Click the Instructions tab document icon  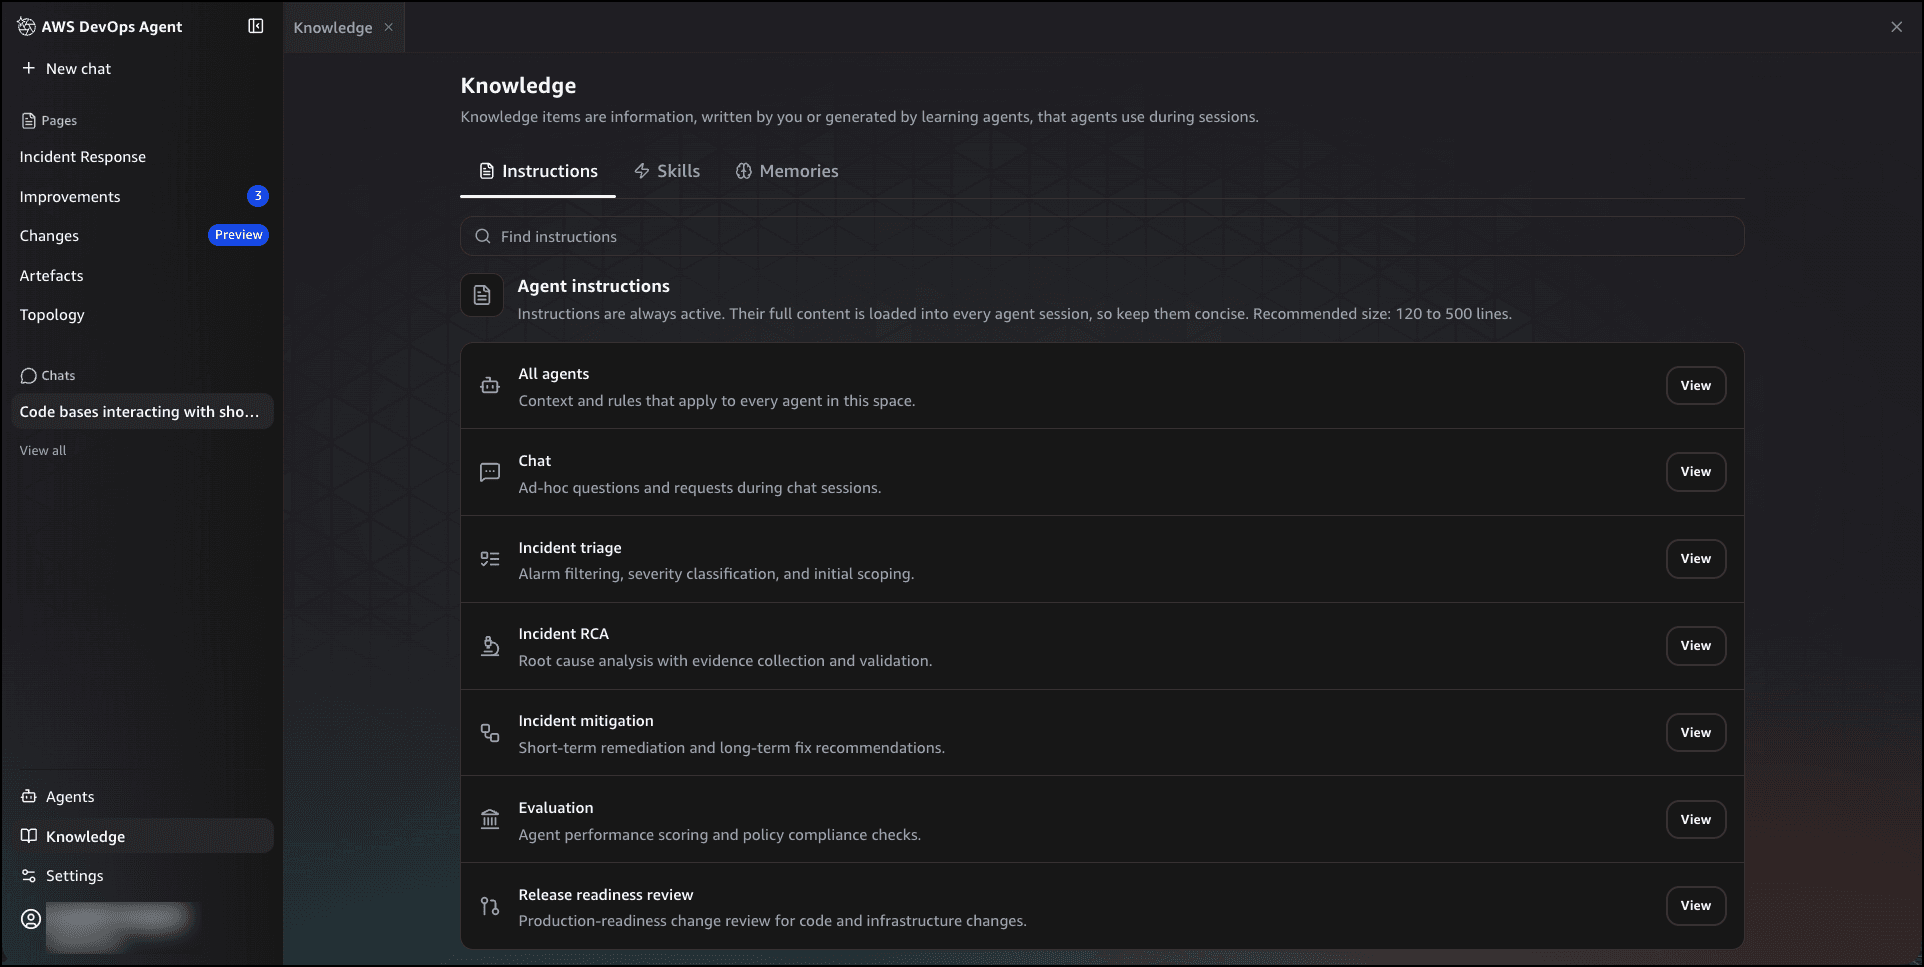click(487, 171)
